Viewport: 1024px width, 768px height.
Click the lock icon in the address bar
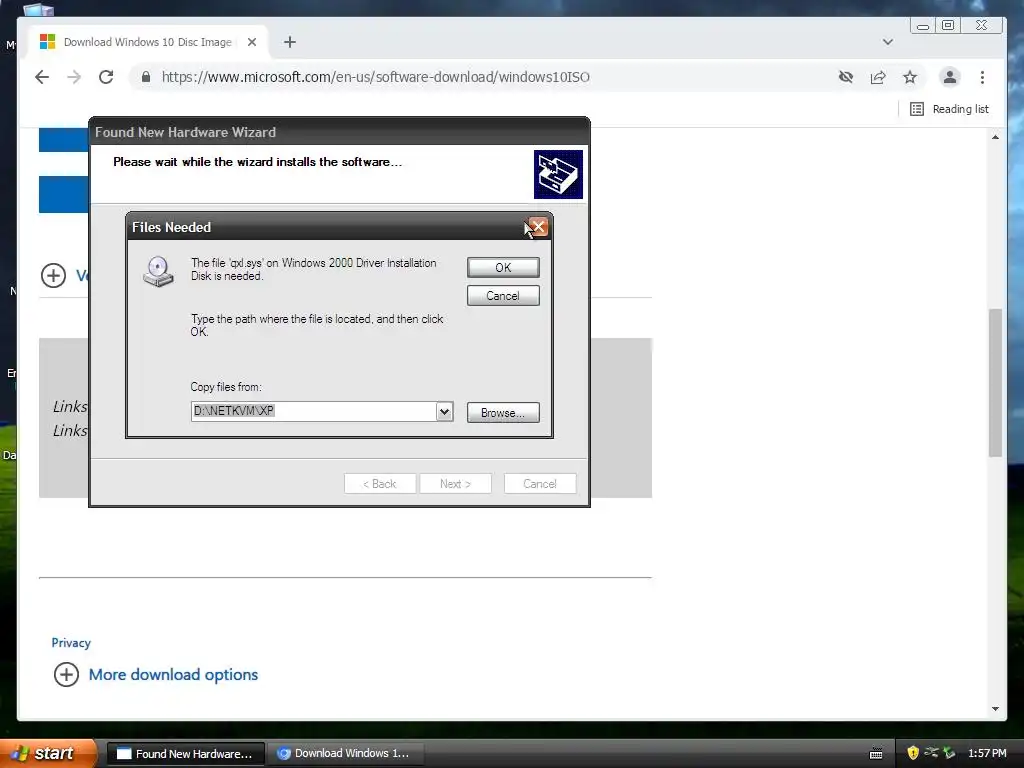(146, 77)
